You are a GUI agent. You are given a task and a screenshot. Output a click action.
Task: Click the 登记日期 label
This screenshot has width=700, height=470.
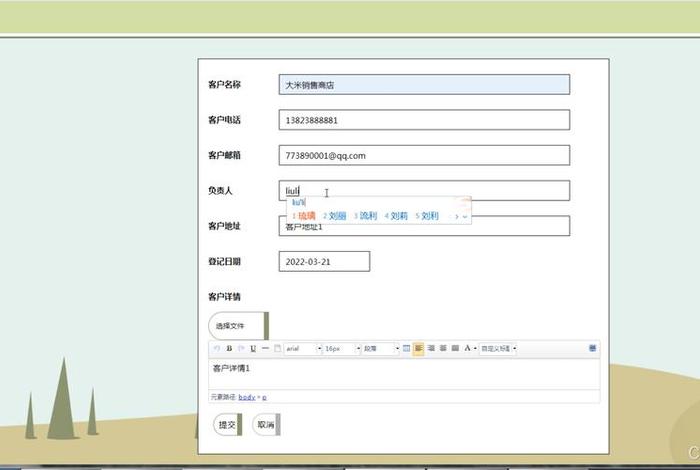224,261
